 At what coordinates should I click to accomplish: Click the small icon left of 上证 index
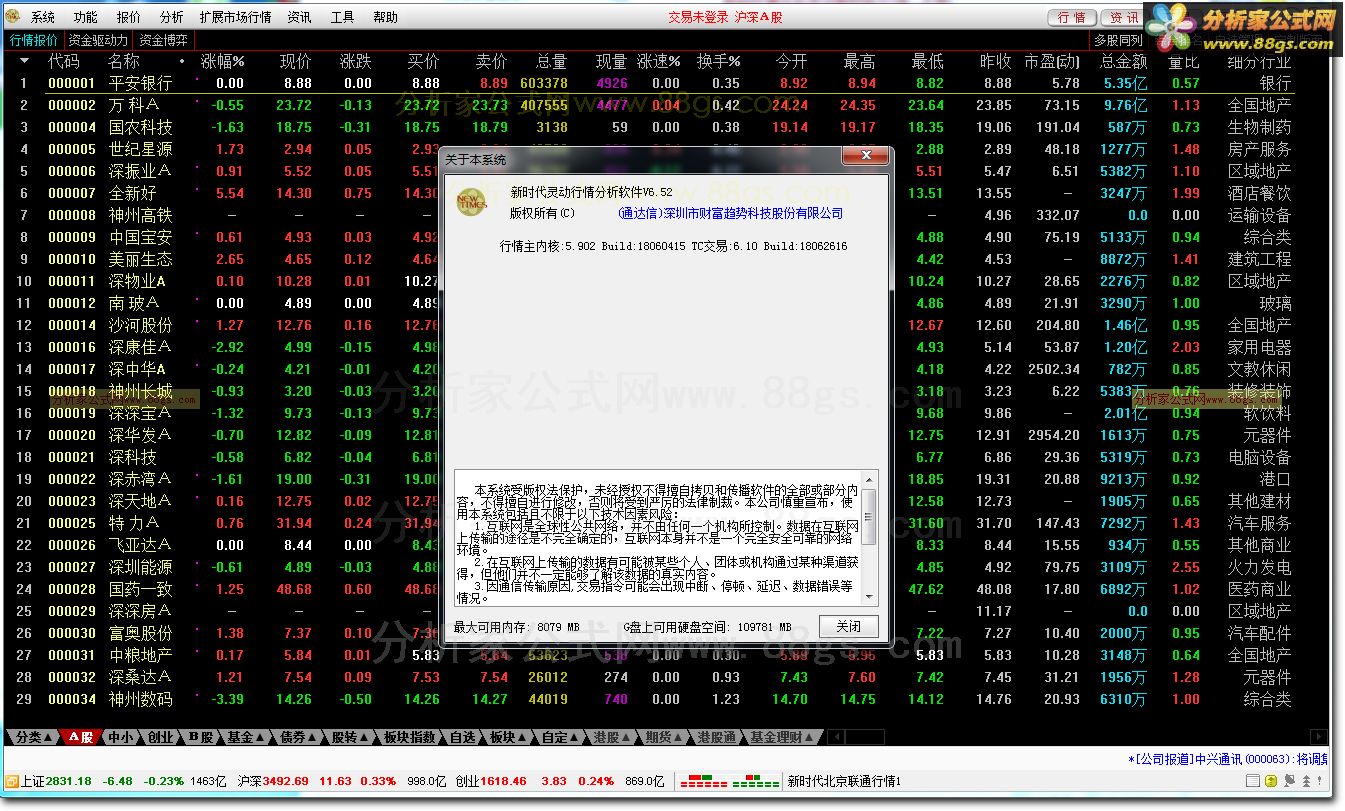coord(11,781)
